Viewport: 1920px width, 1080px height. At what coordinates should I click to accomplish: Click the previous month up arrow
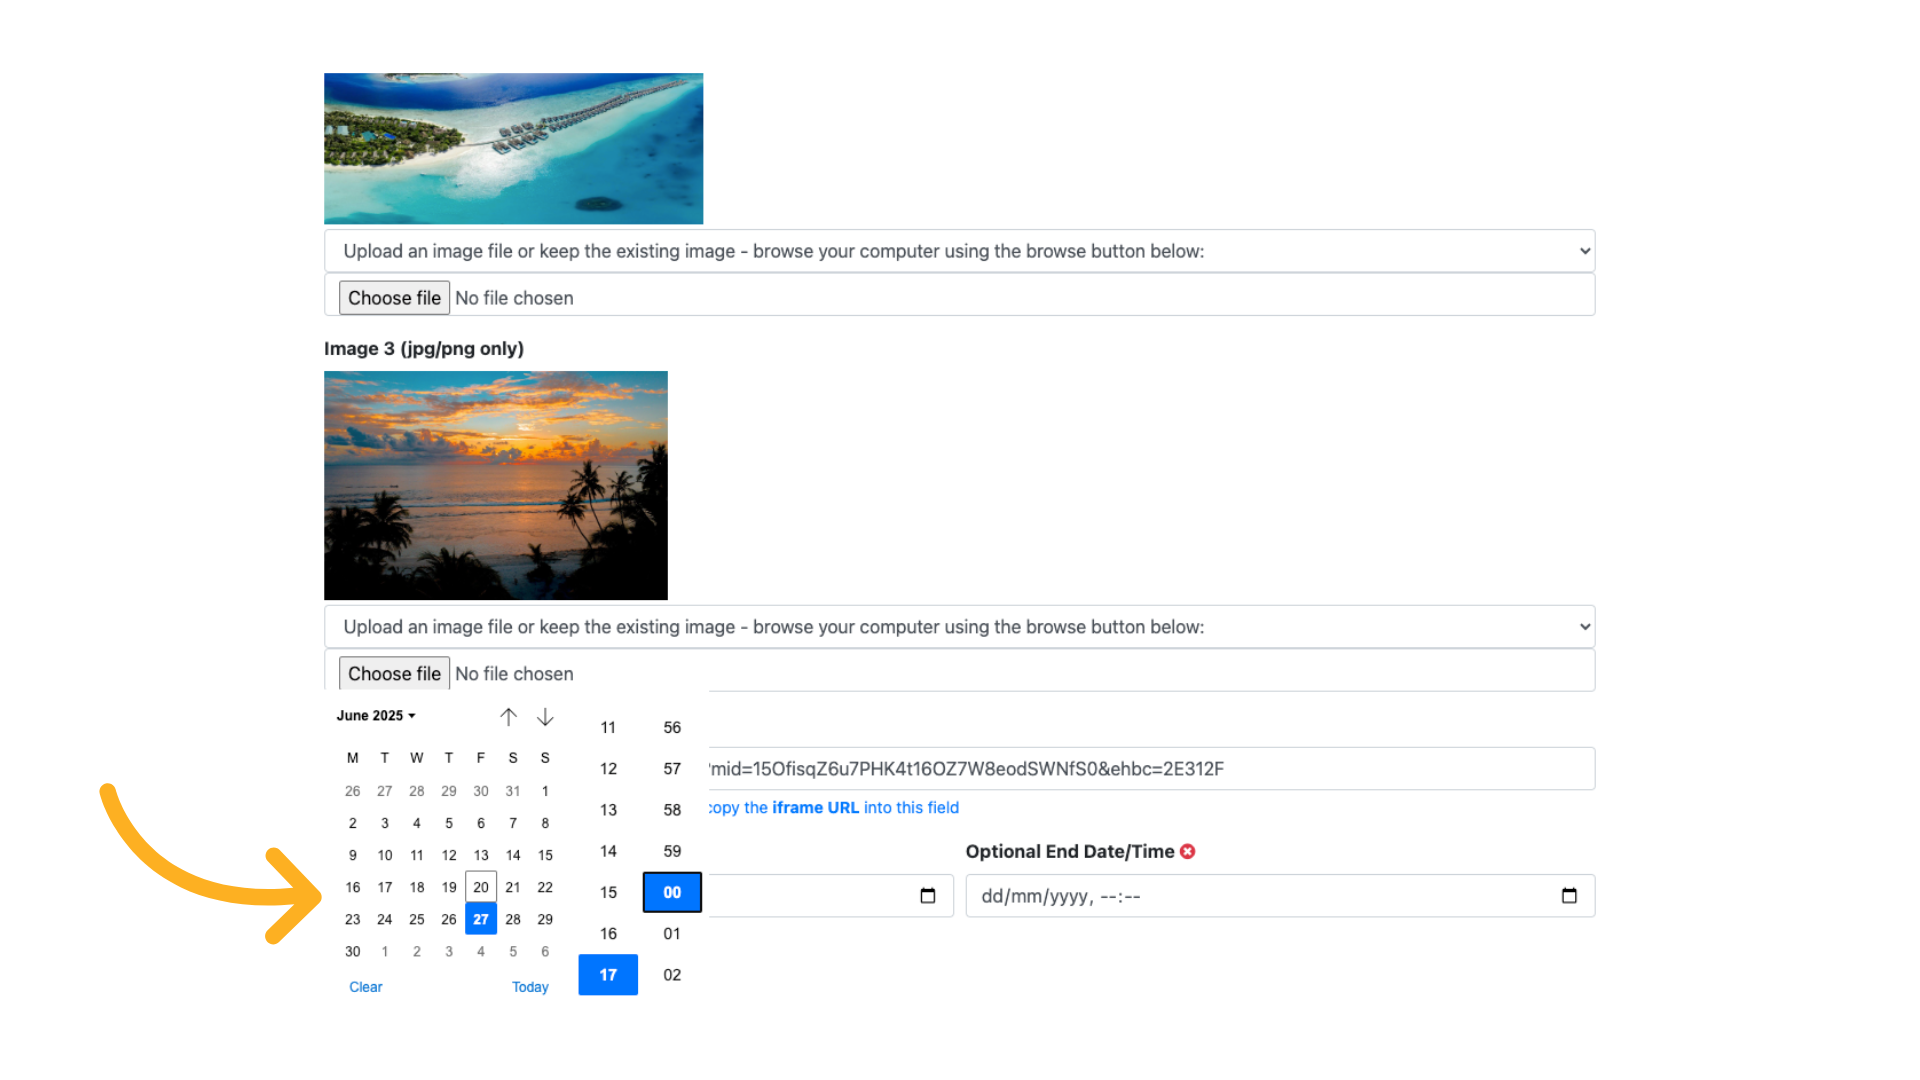coord(508,717)
